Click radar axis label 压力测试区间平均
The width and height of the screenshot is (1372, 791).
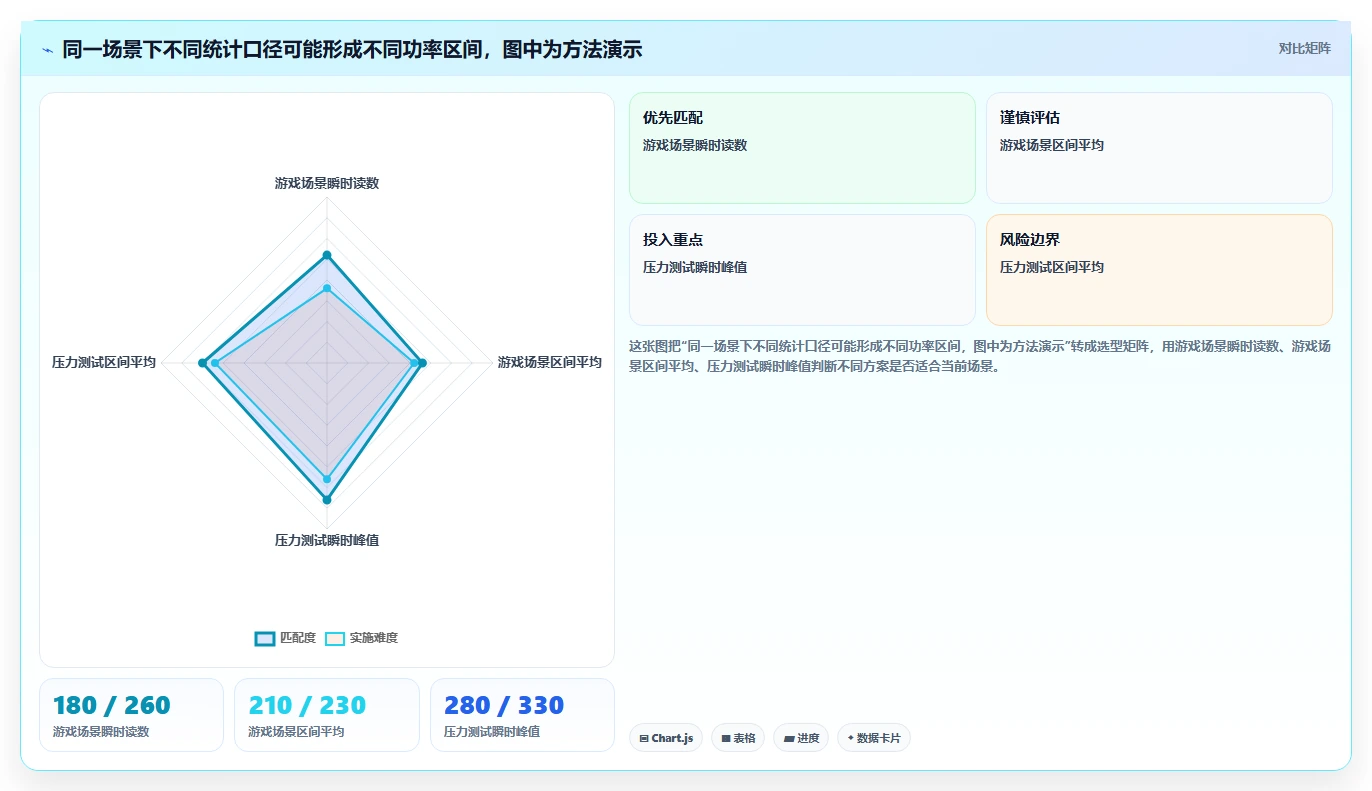click(104, 362)
